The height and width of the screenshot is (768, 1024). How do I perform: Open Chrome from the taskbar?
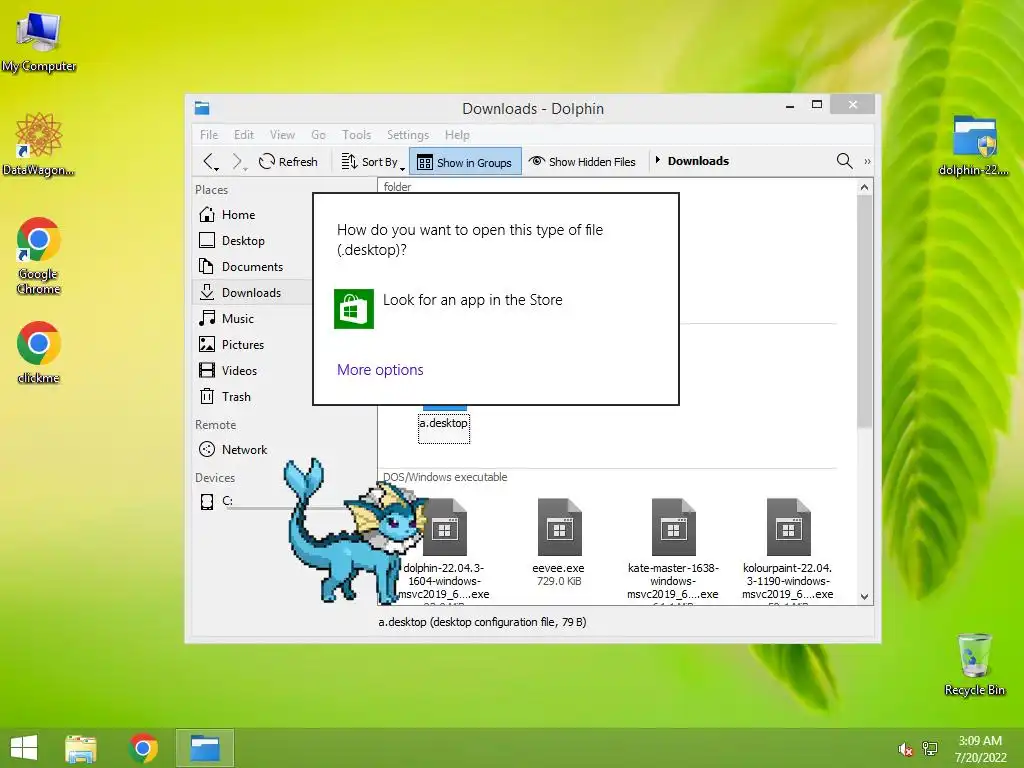(x=143, y=748)
